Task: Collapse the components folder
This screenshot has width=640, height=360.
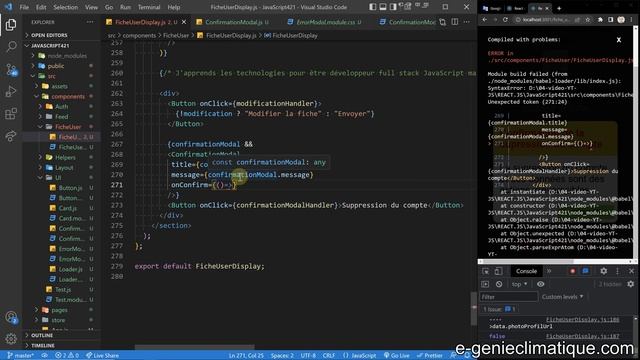Action: pos(61,96)
